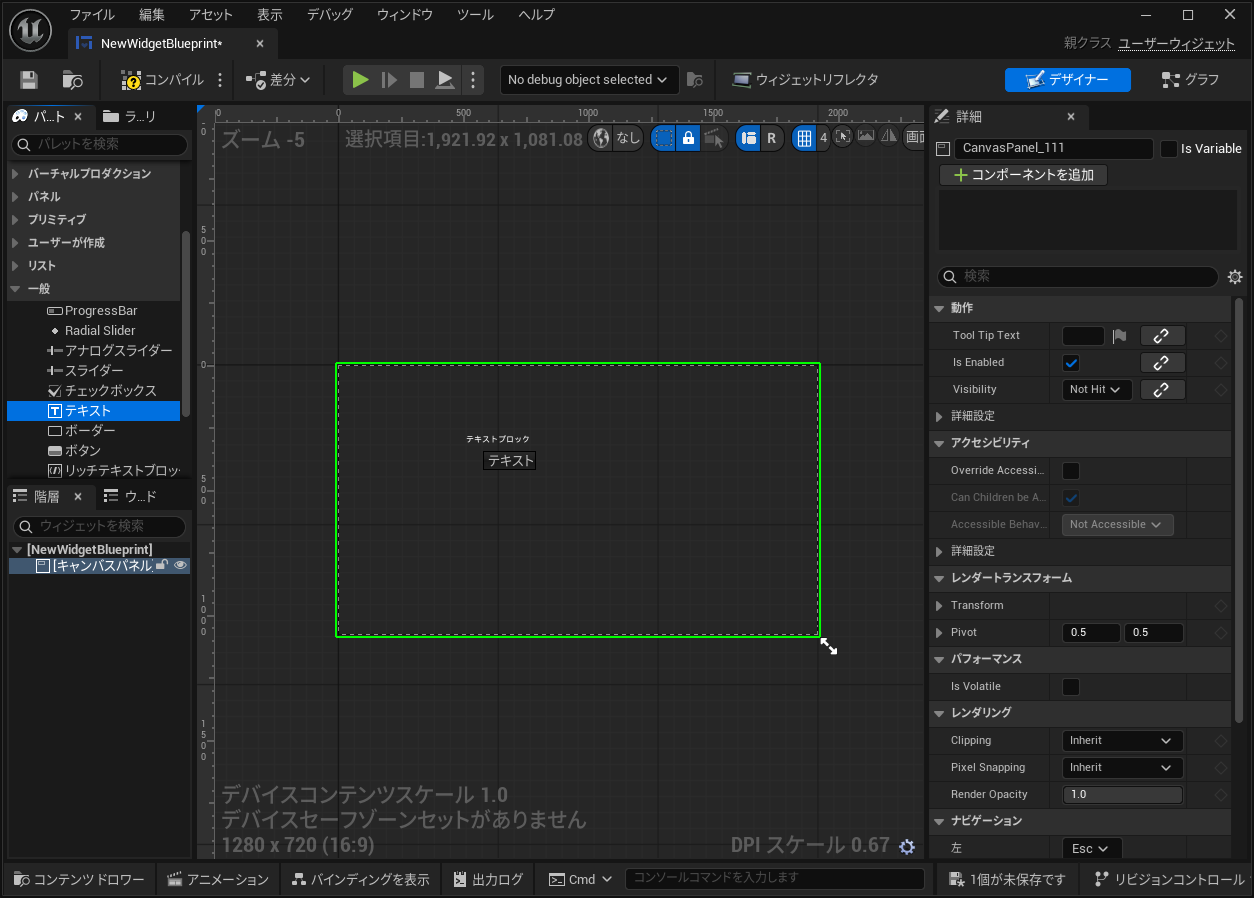The height and width of the screenshot is (898, 1254).
Task: Open the Clipping Inherit dropdown
Action: point(1122,741)
